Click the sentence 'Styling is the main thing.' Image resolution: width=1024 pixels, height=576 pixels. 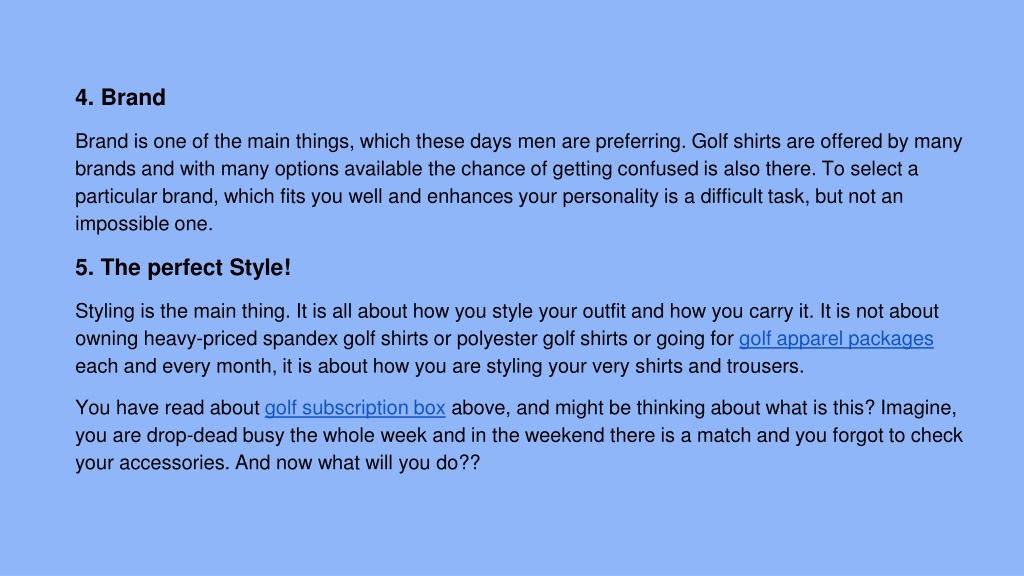183,312
